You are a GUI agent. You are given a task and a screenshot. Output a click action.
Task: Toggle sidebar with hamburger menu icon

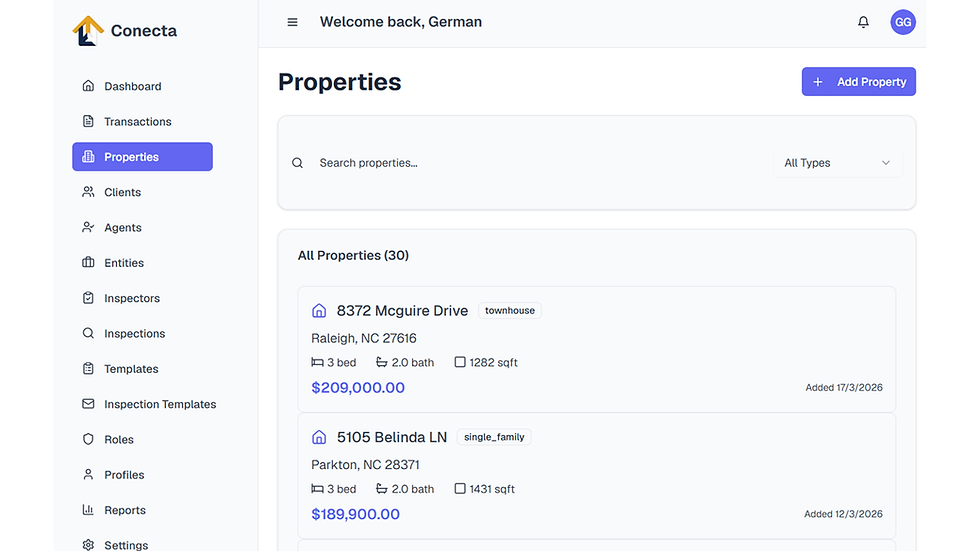pyautogui.click(x=292, y=22)
